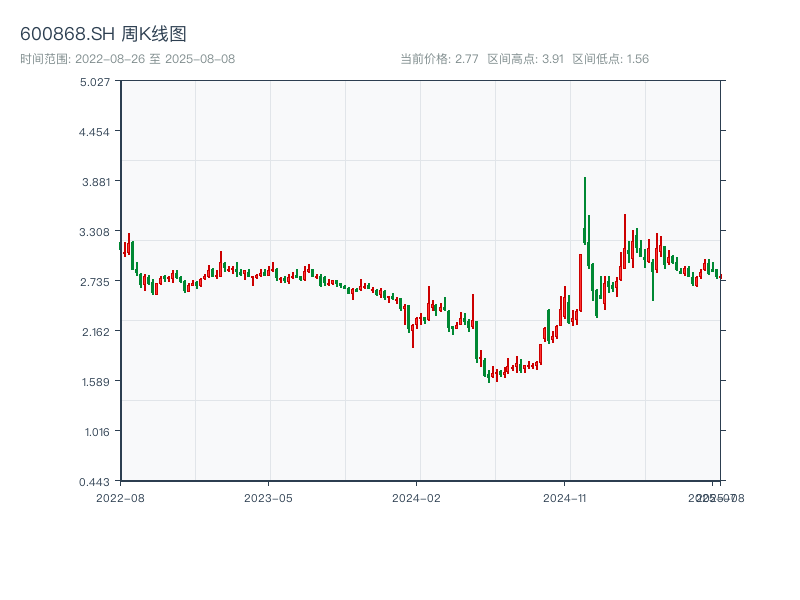Click the 1.016 y-axis label

[95, 432]
